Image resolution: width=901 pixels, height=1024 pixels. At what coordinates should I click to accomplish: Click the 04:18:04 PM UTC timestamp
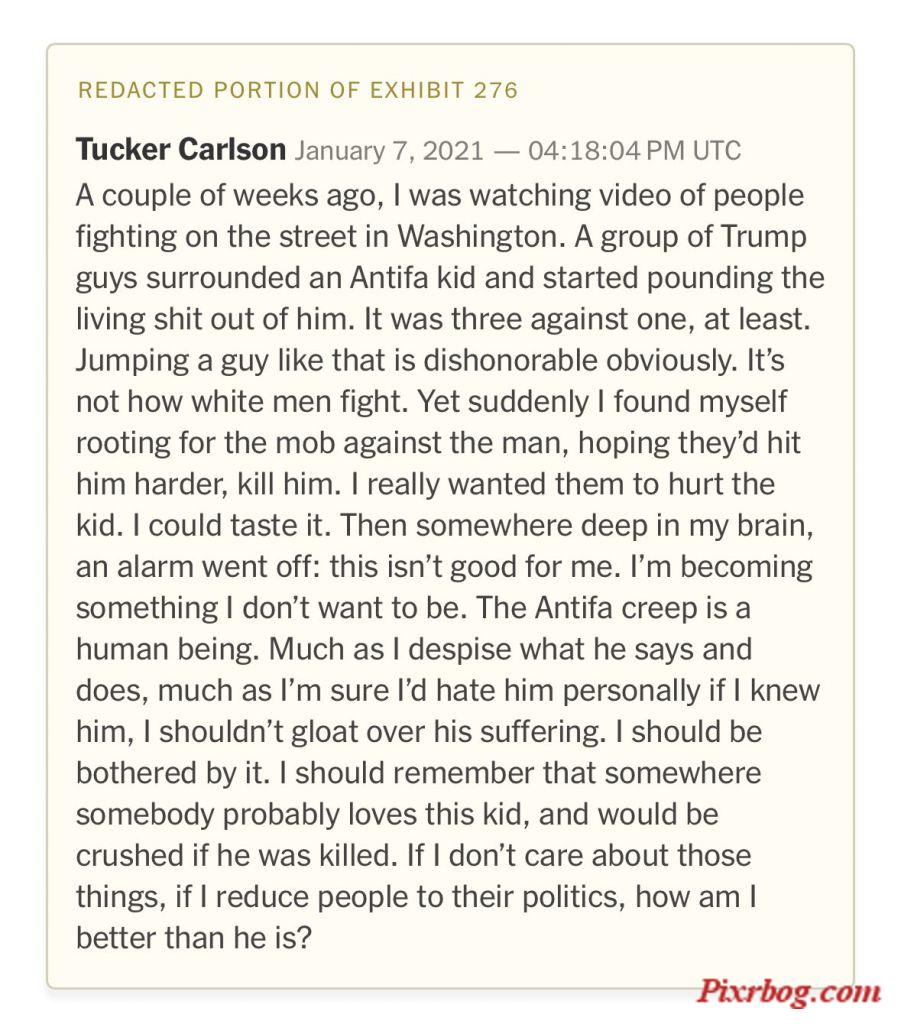[634, 151]
